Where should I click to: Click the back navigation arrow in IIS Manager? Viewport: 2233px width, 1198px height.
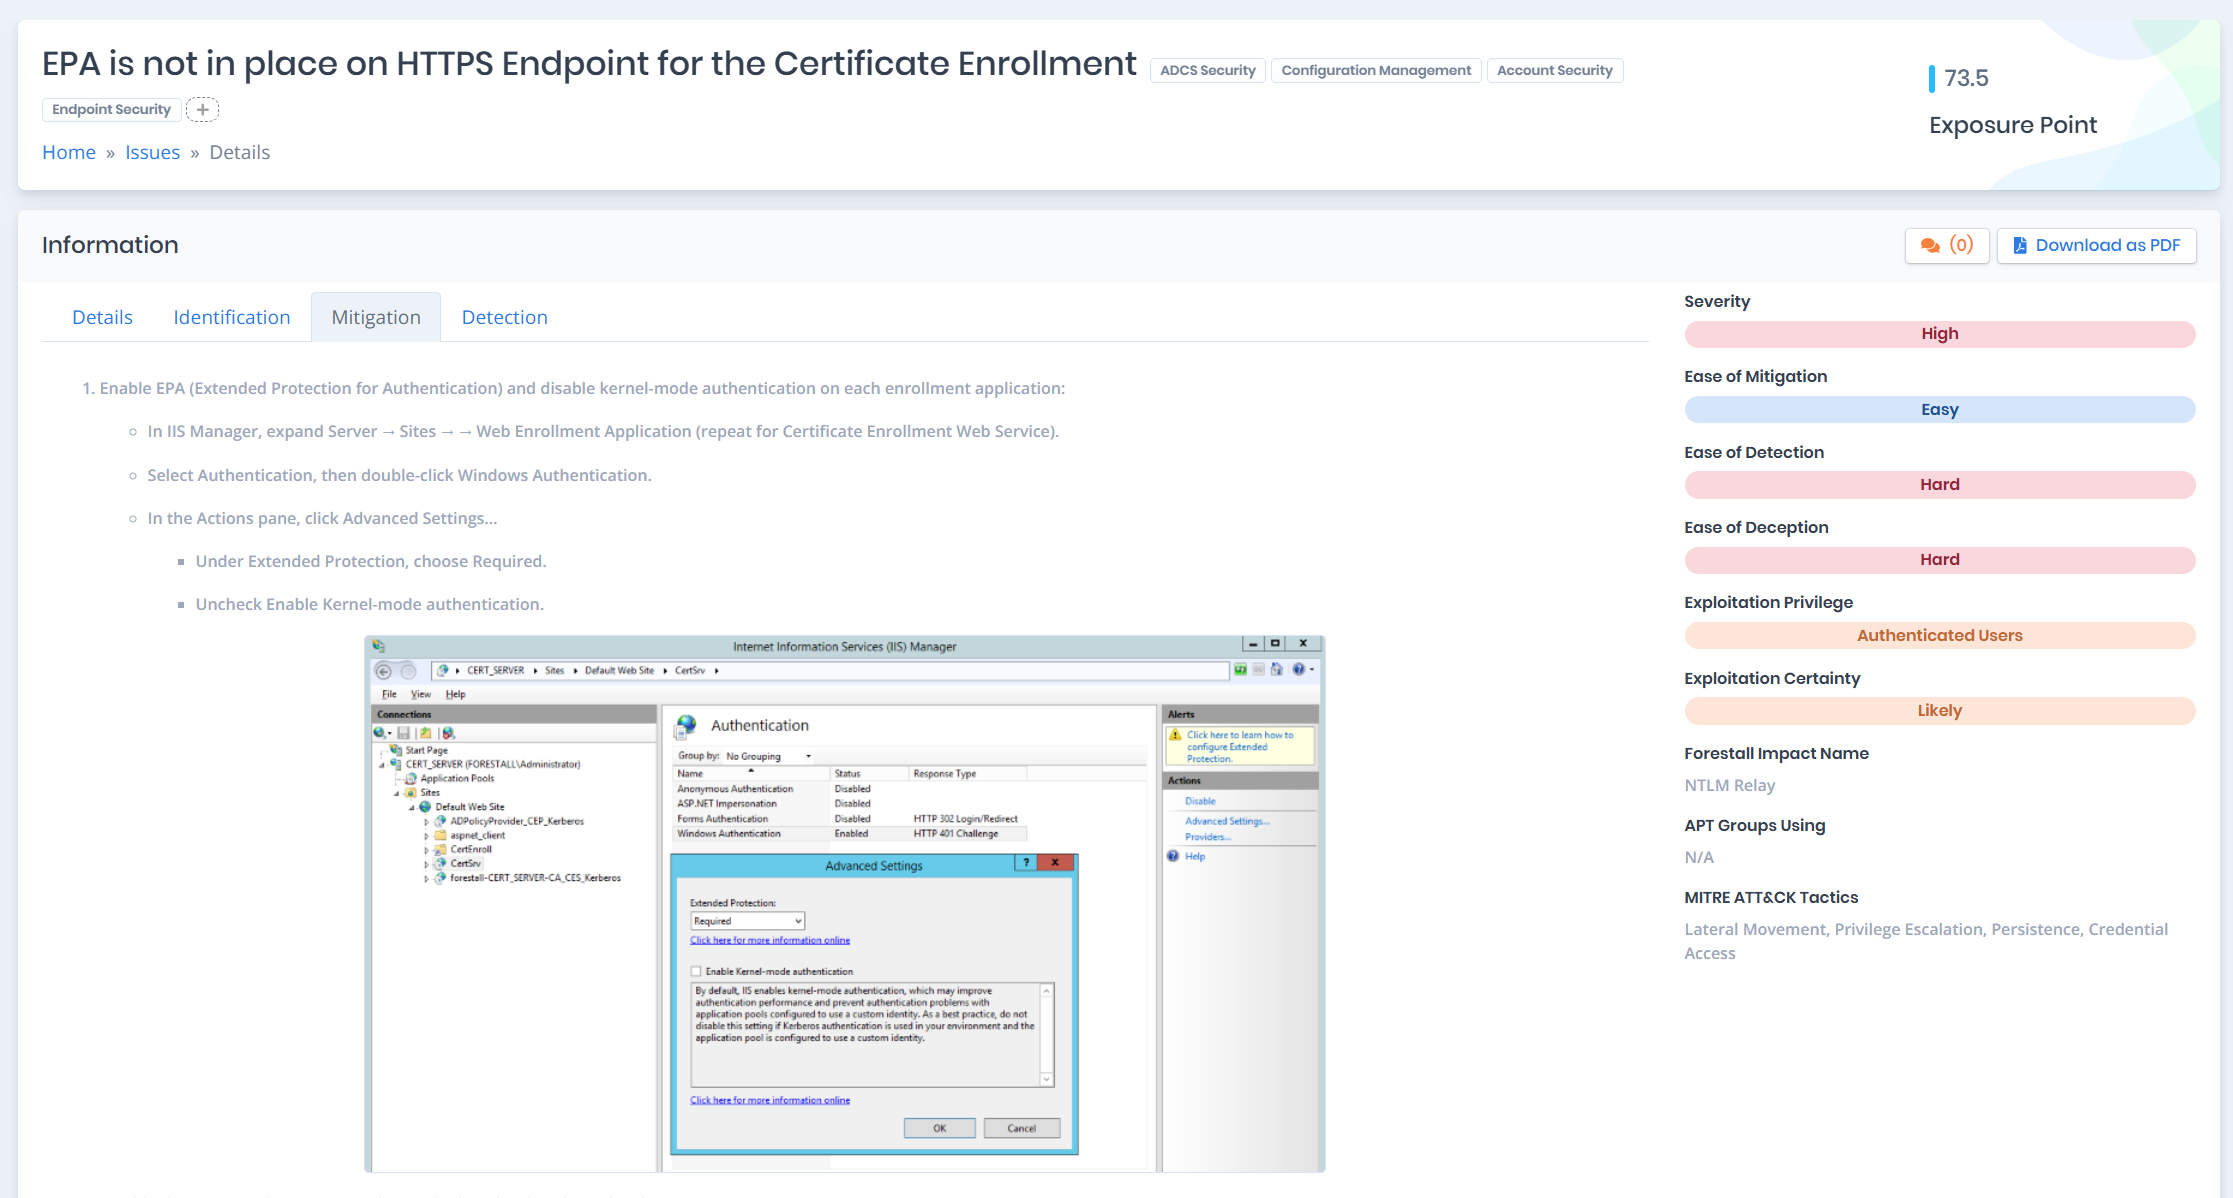tap(382, 670)
